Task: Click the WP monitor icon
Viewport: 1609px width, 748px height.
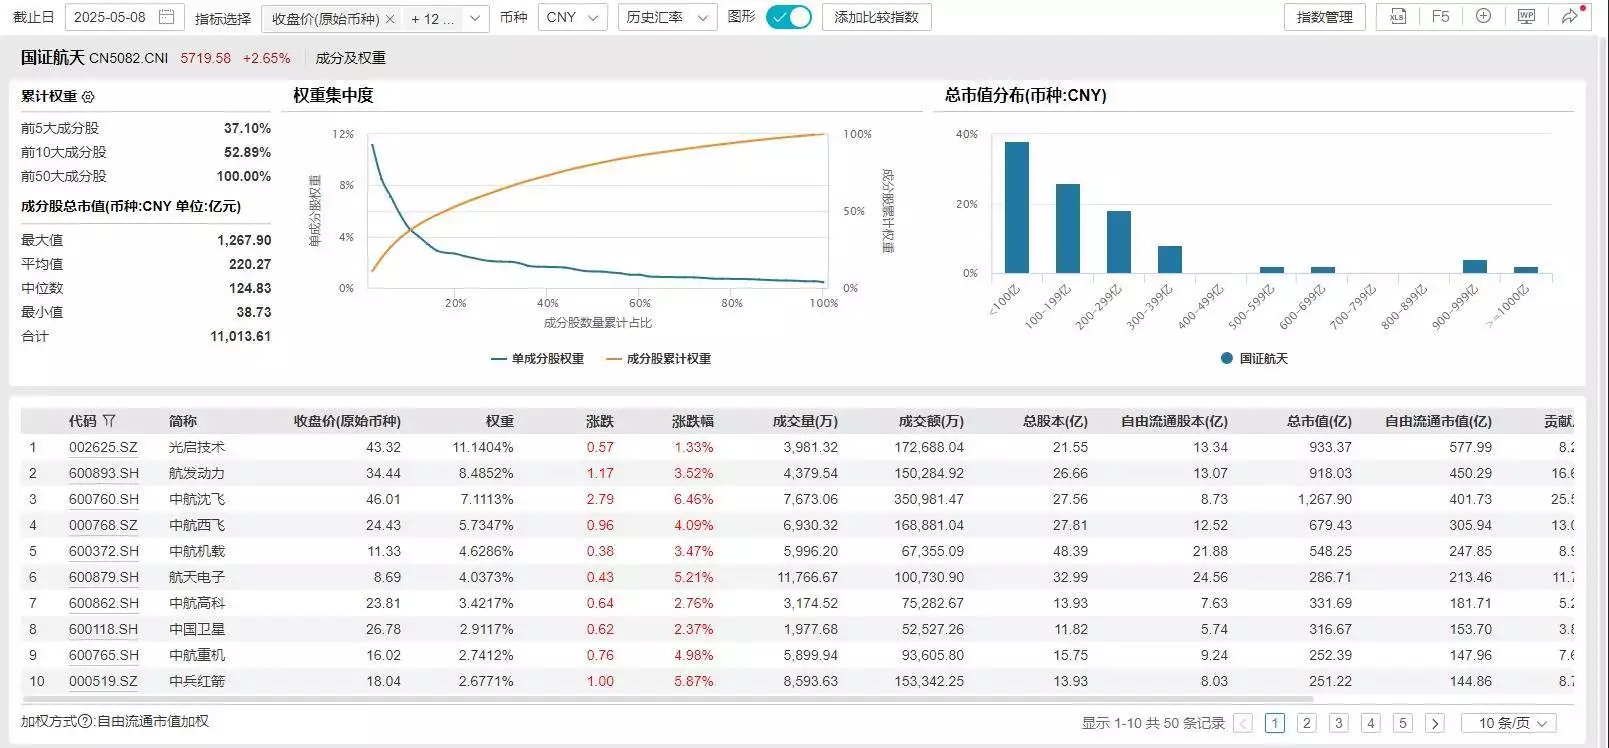Action: coord(1526,16)
